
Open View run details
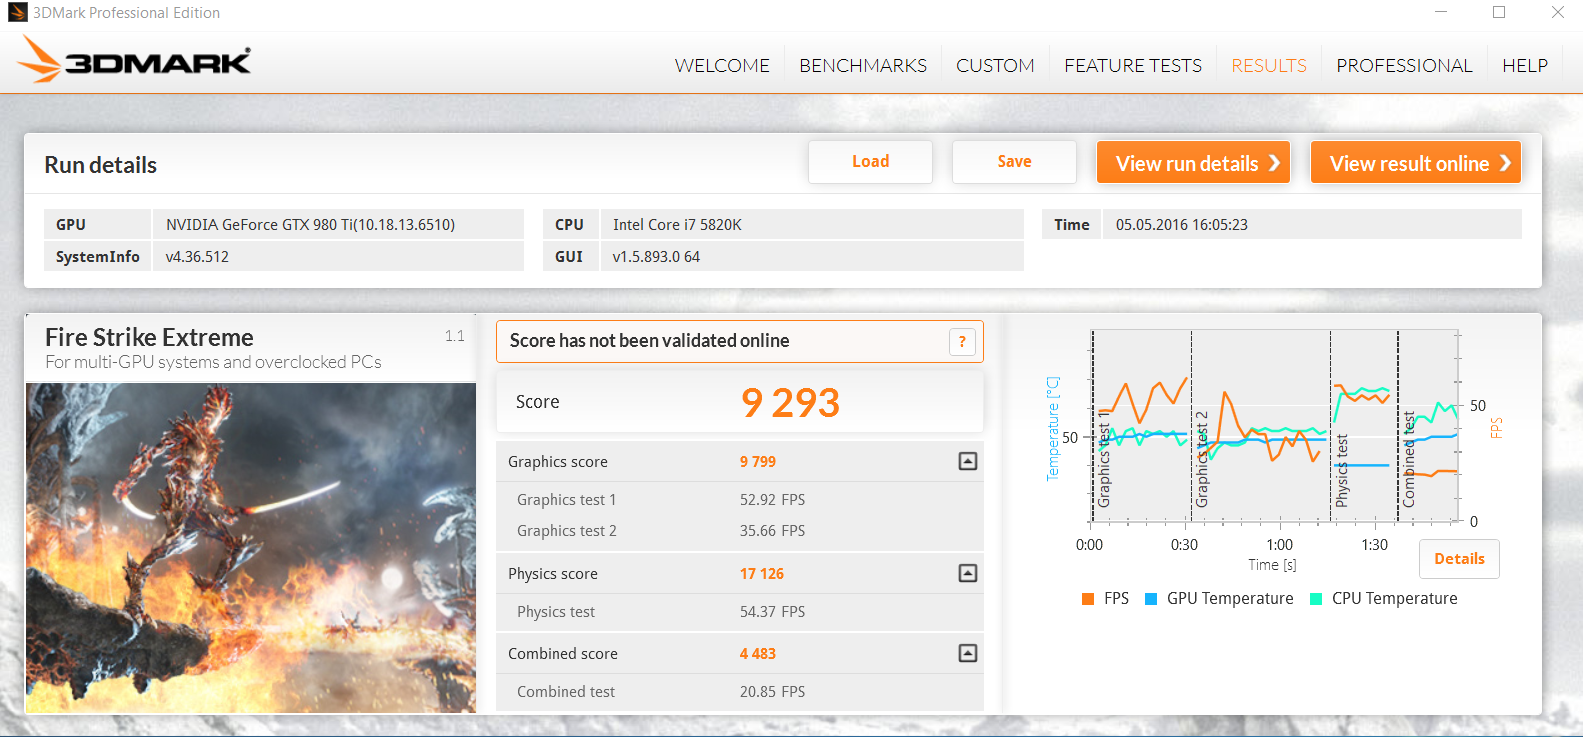[x=1193, y=163]
